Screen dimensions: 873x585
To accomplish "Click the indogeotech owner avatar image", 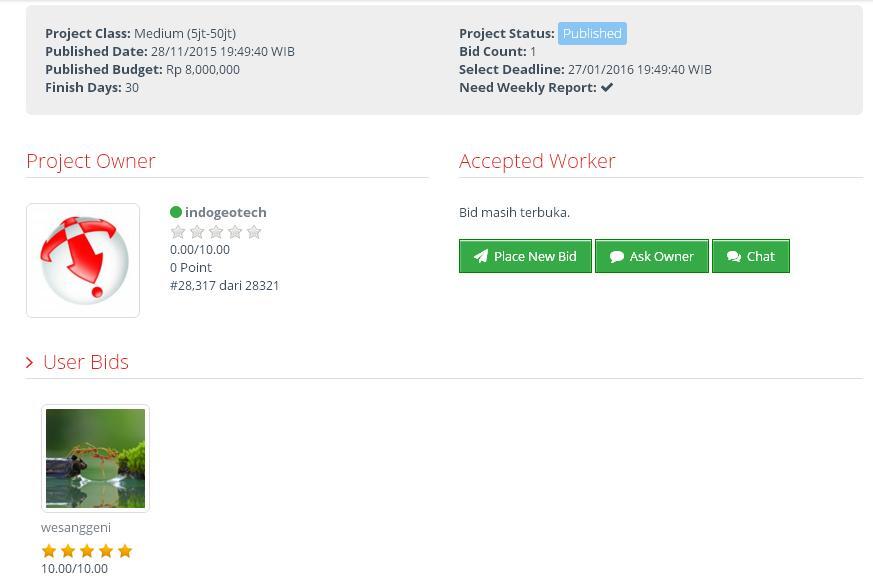I will [83, 260].
